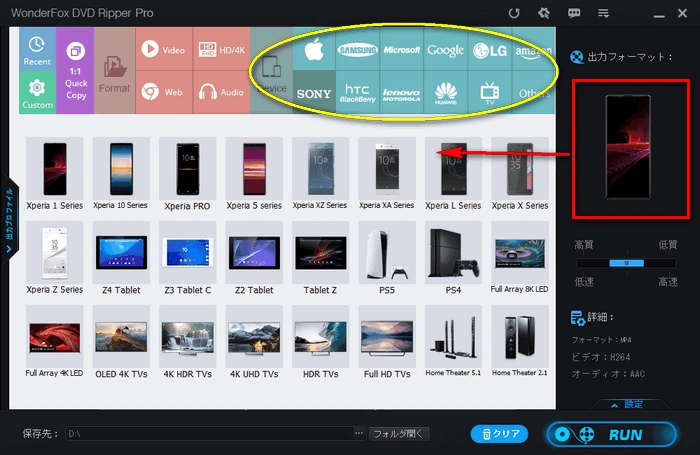Pick the 4K UHD TVs profile
This screenshot has width=700, height=455.
coord(254,342)
